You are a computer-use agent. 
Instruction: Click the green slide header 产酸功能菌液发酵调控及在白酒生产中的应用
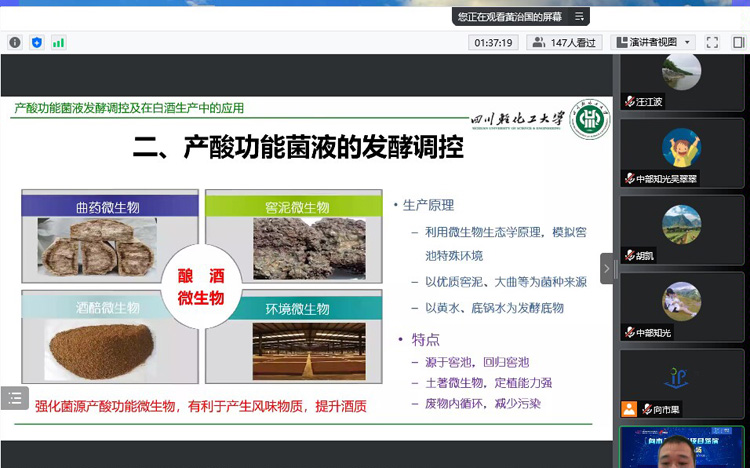(x=129, y=108)
